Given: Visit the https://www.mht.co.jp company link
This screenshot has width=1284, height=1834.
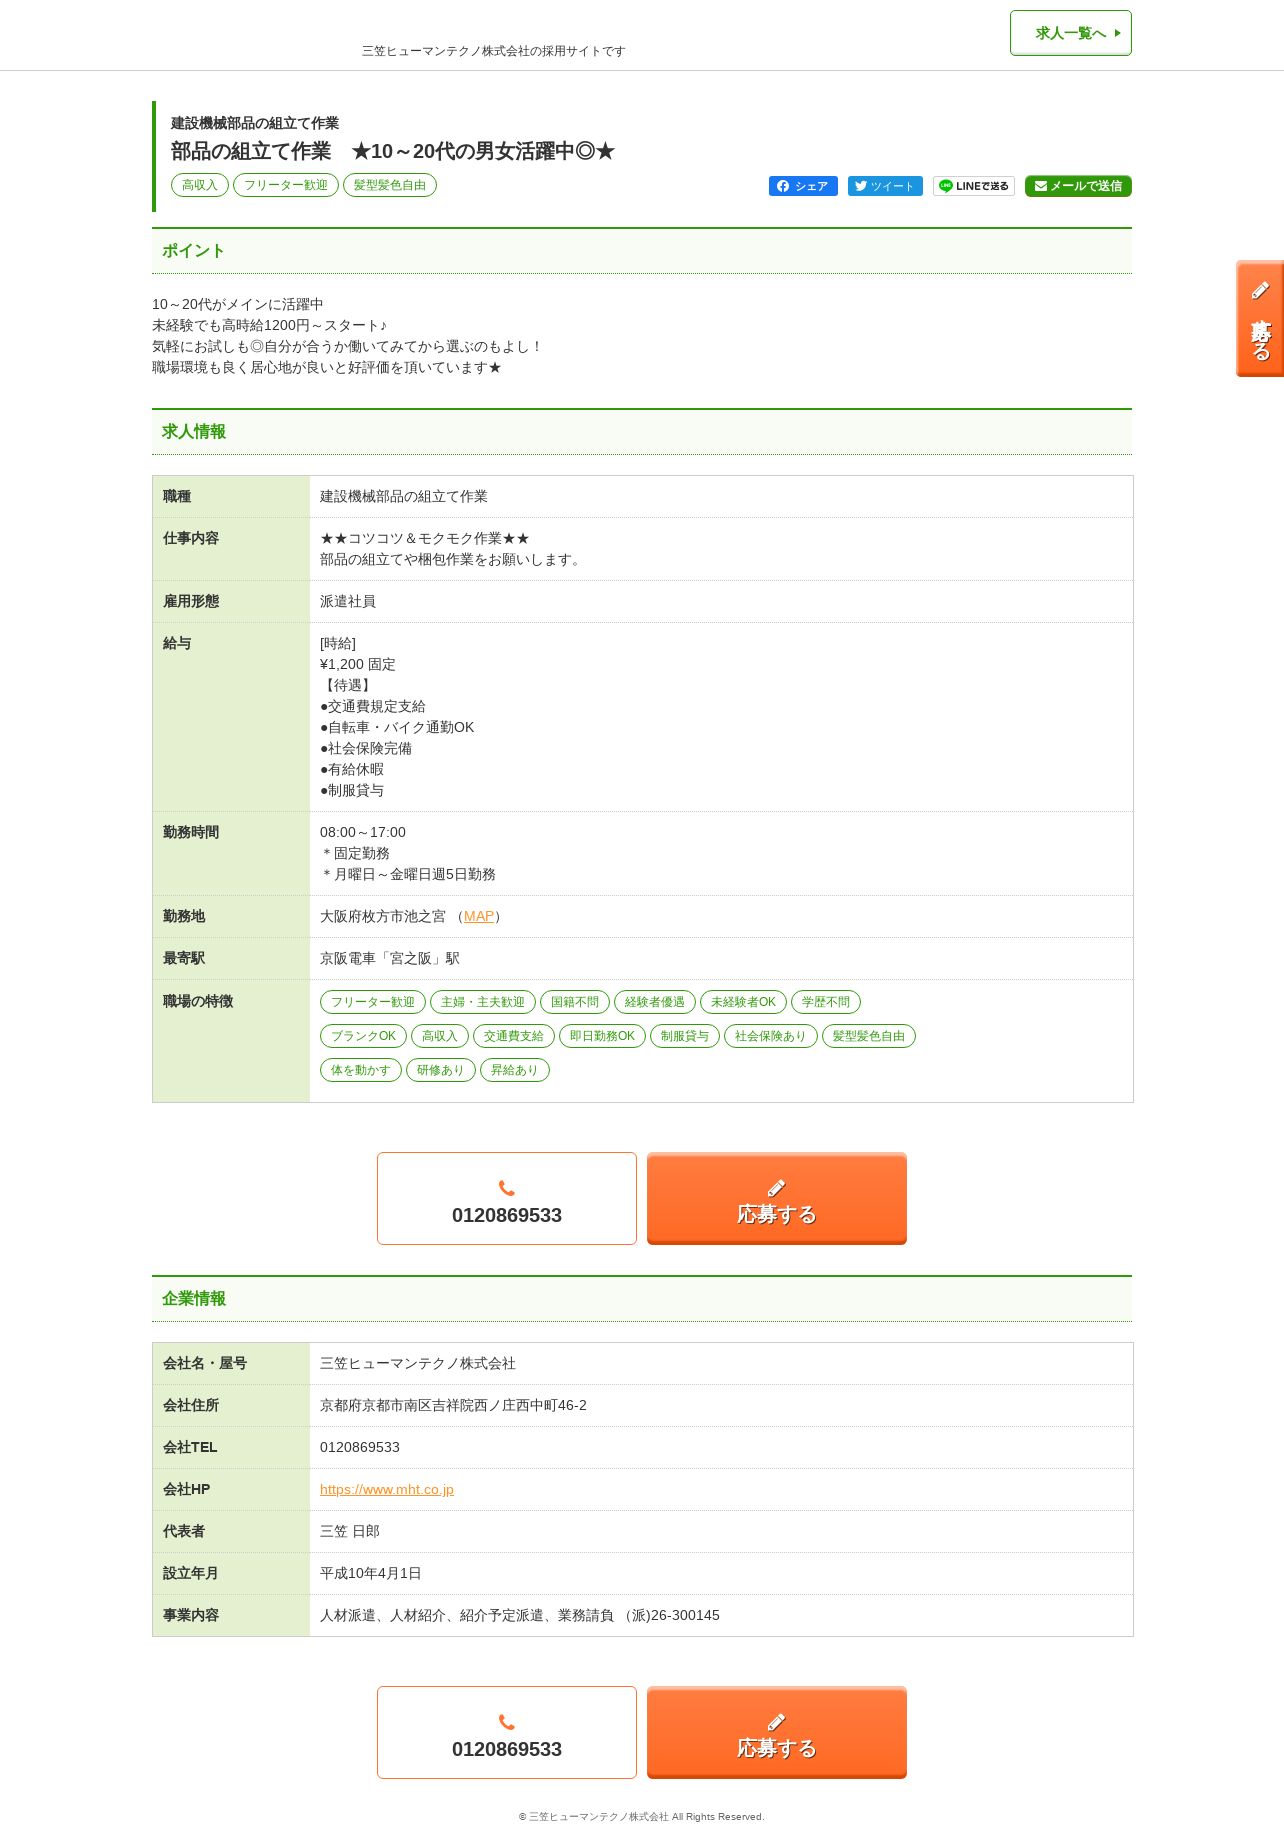Looking at the screenshot, I should click(387, 1489).
